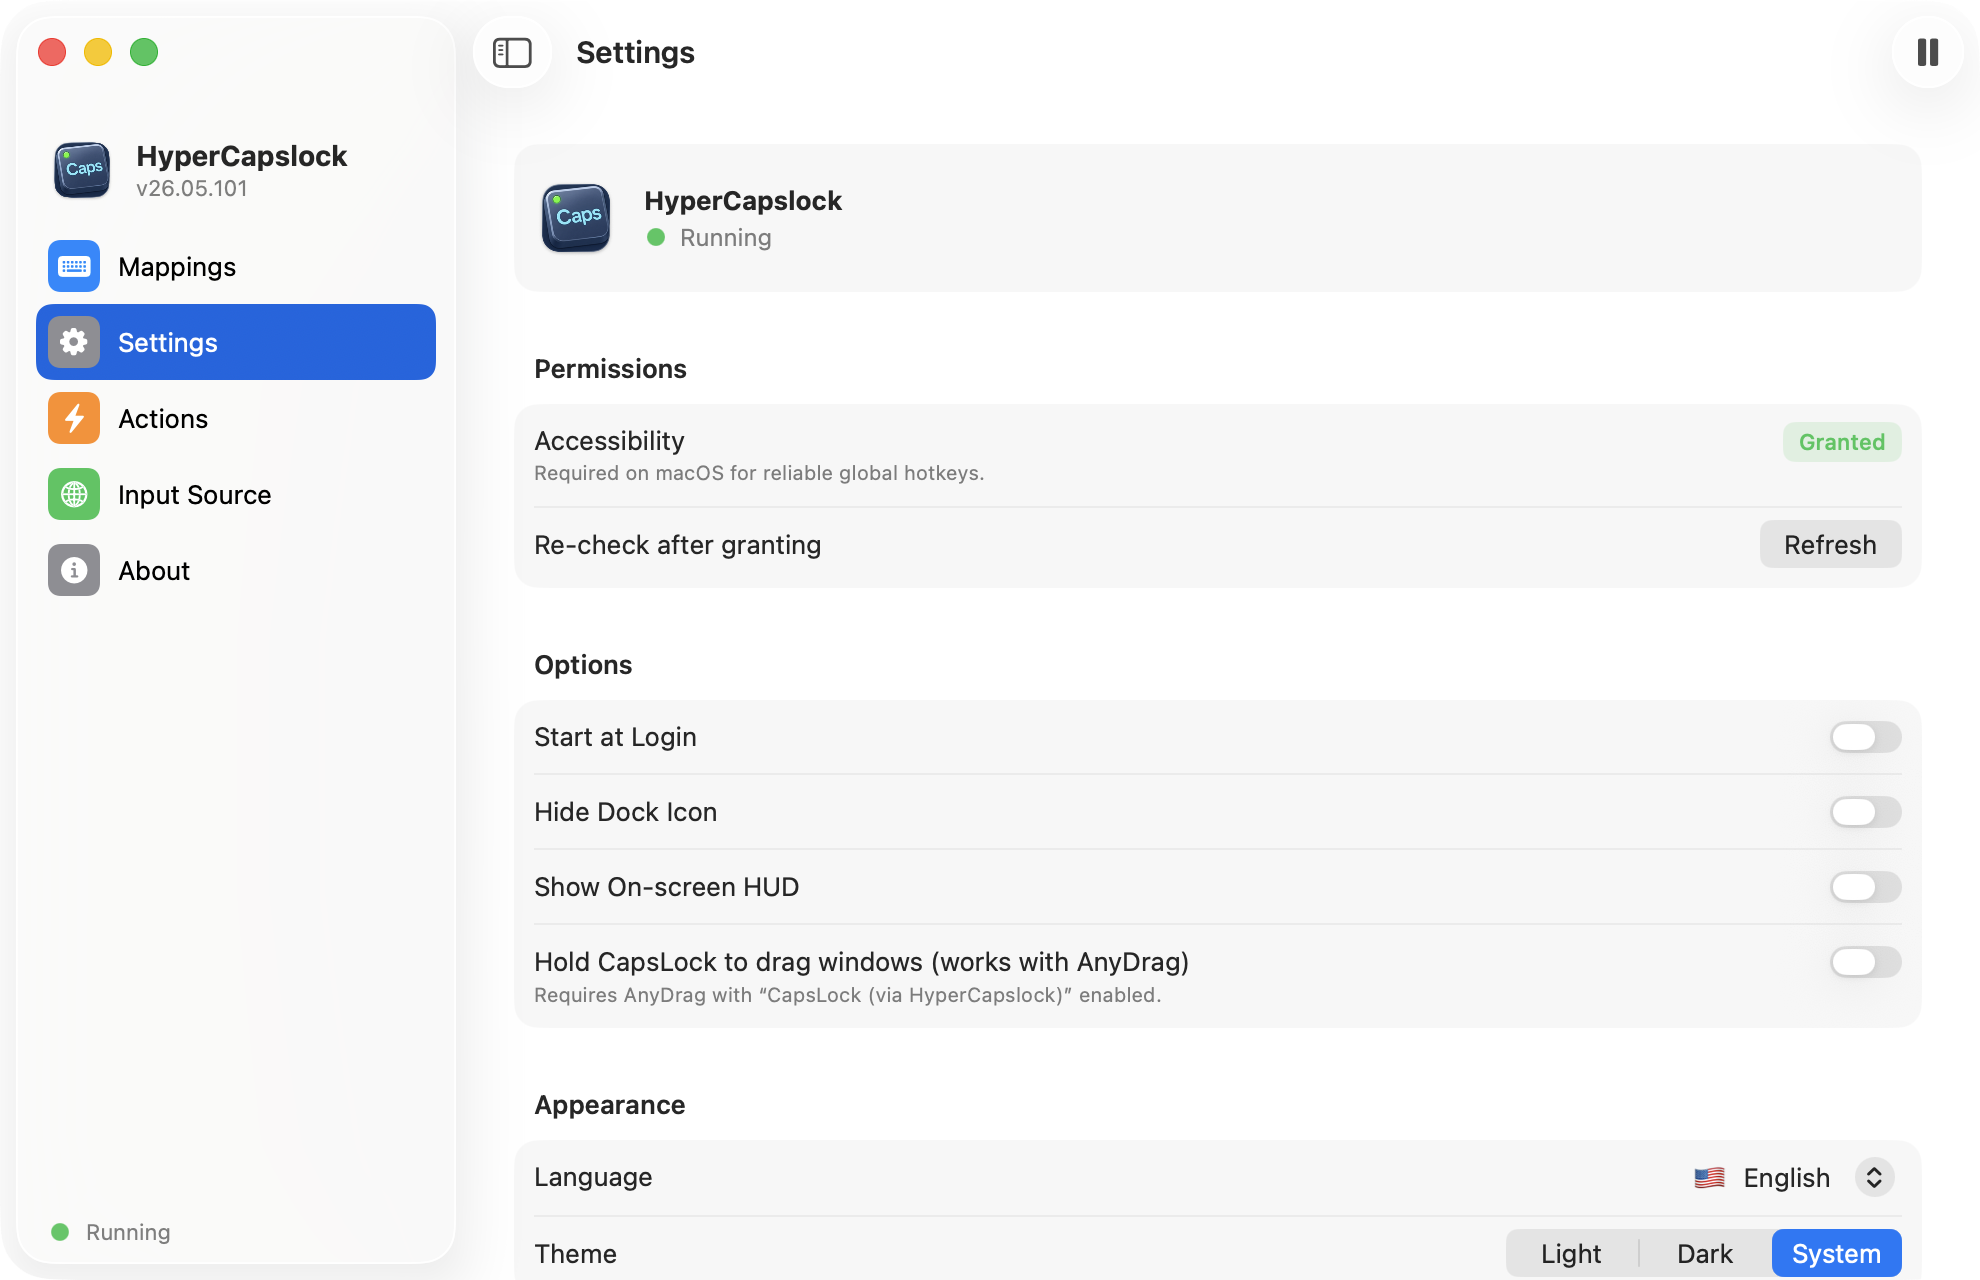Click the Appearance section heading

point(609,1105)
